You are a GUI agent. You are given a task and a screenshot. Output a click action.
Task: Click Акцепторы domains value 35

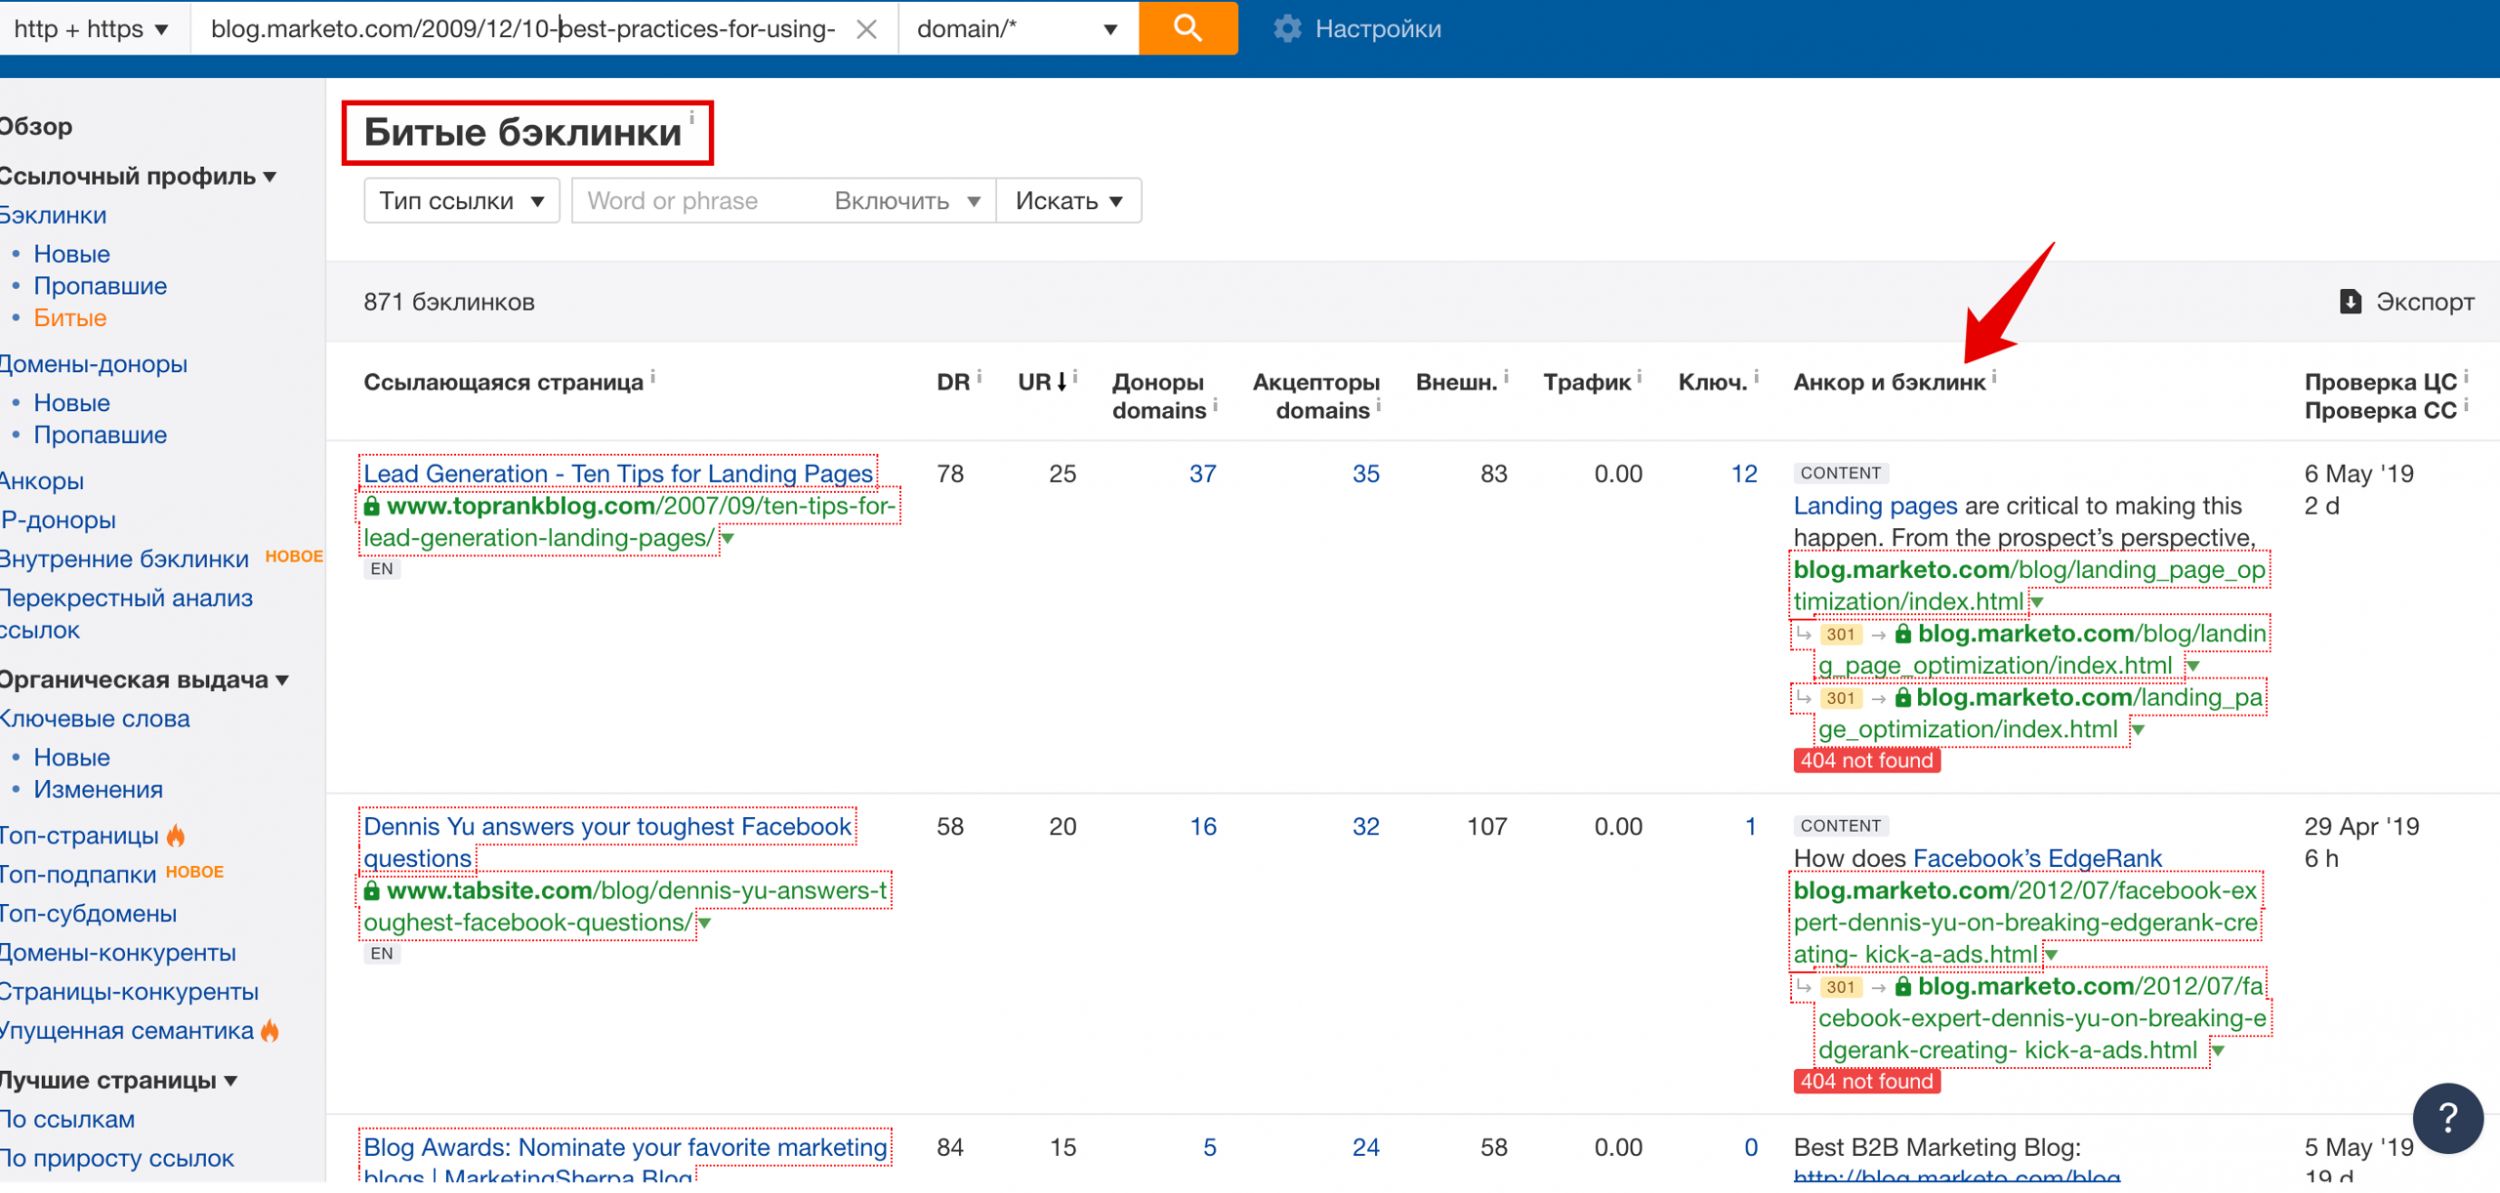coord(1366,474)
